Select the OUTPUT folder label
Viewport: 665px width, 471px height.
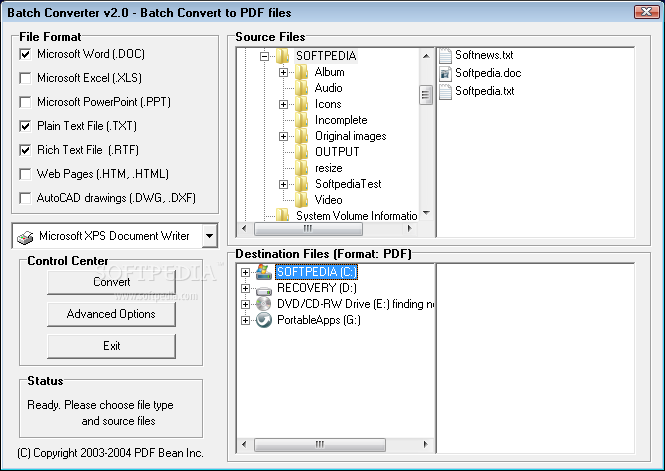coord(337,152)
